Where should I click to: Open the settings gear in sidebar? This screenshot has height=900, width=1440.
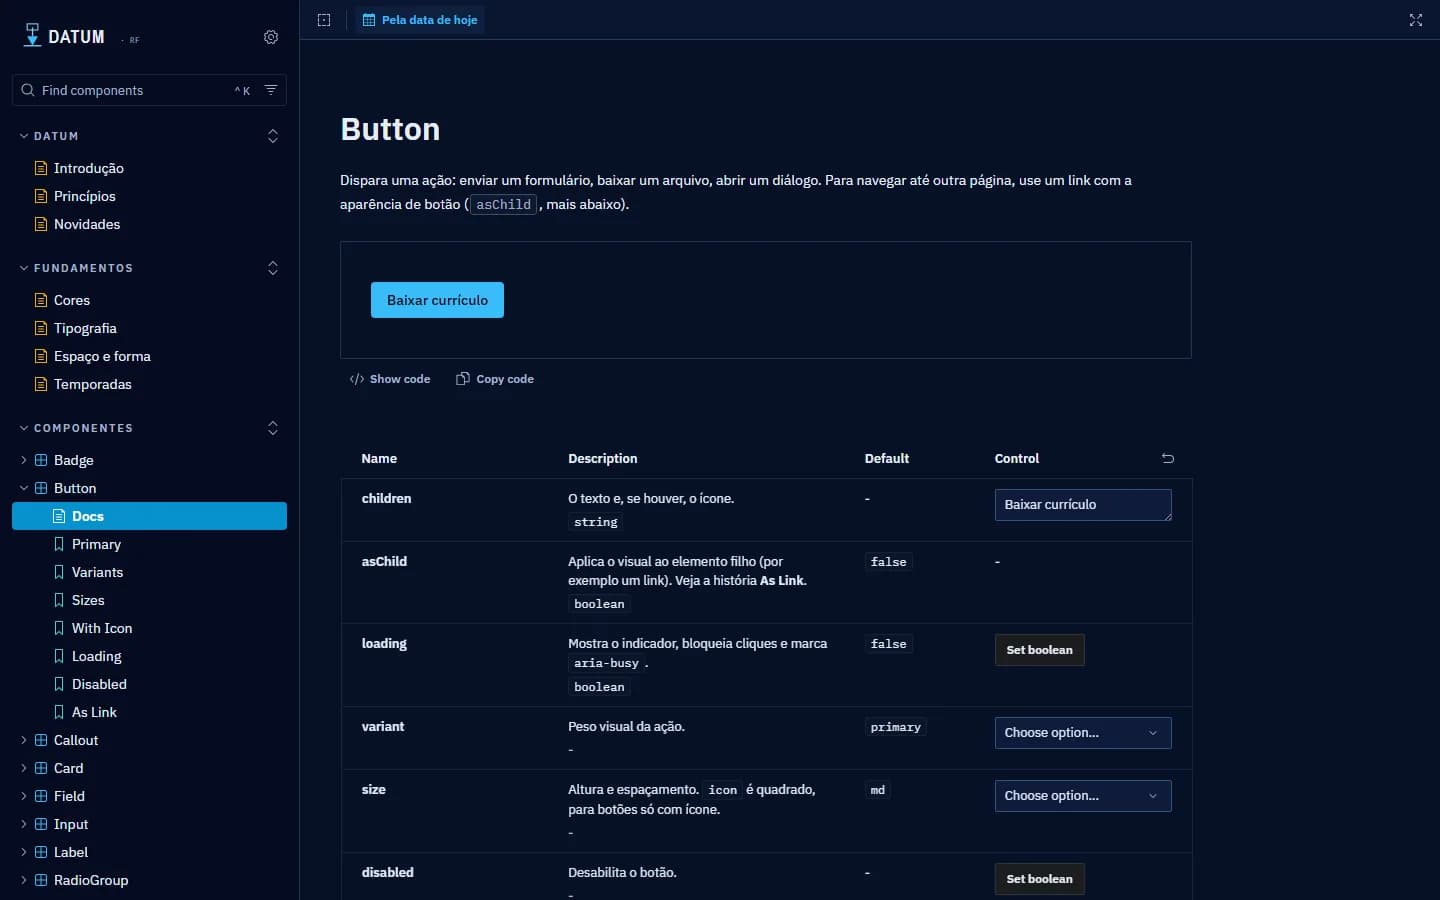(x=271, y=37)
